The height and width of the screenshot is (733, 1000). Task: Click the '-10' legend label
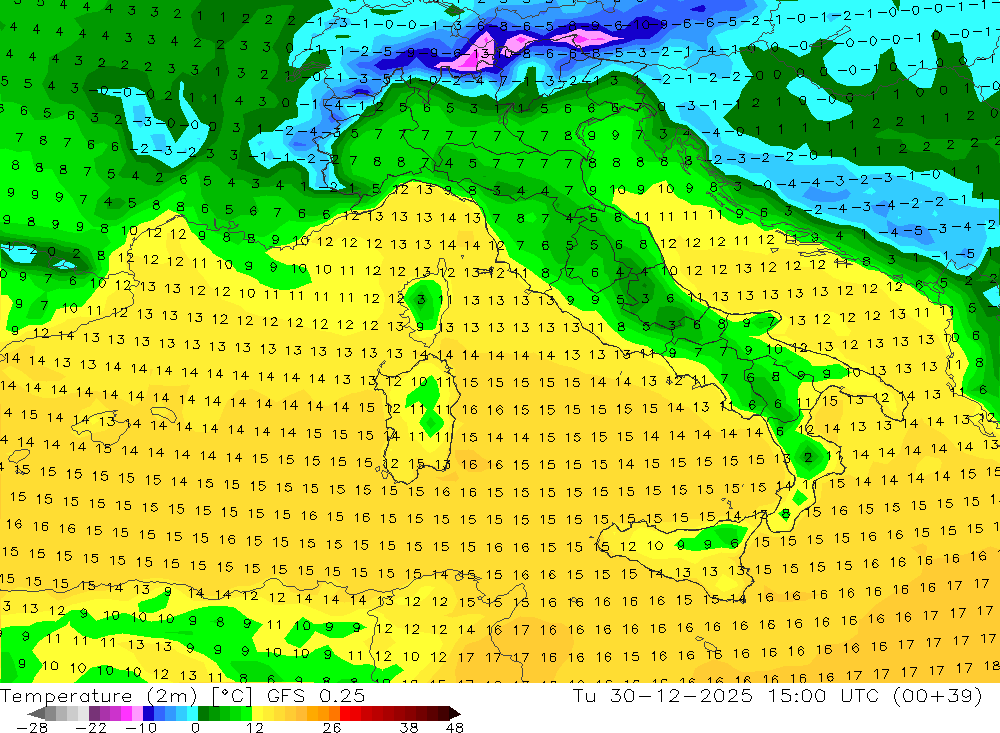point(141,727)
